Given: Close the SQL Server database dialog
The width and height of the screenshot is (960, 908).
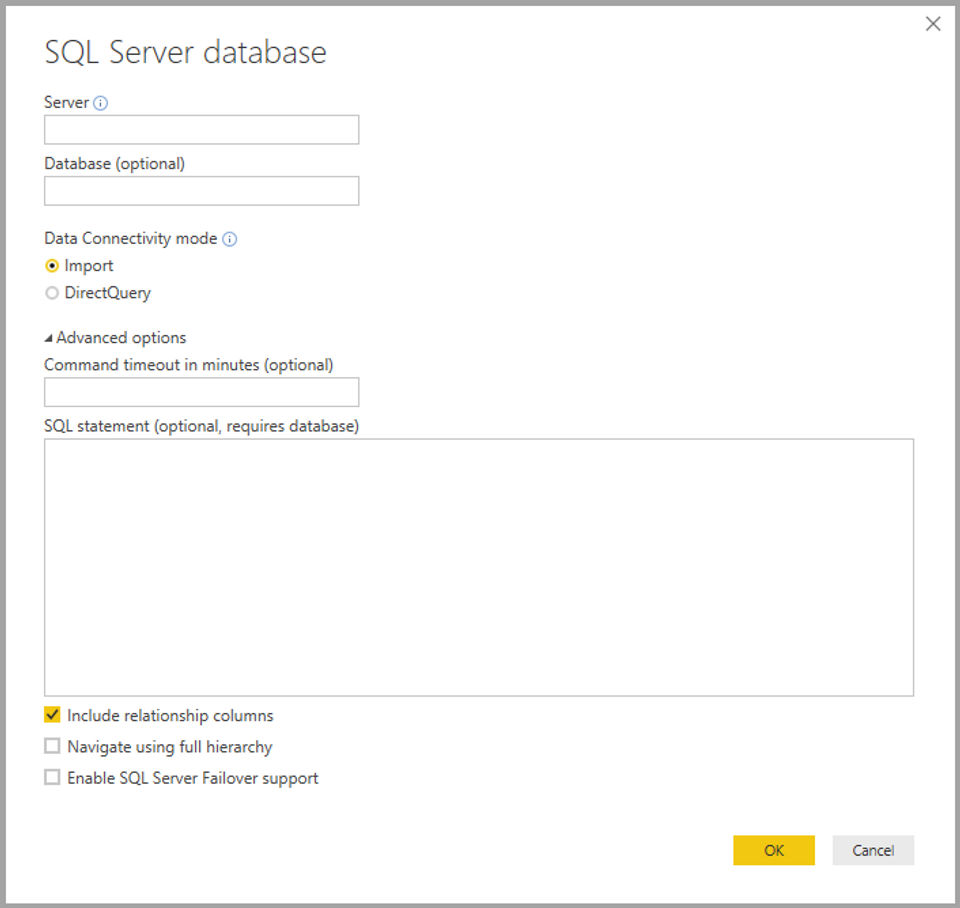Looking at the screenshot, I should (933, 24).
